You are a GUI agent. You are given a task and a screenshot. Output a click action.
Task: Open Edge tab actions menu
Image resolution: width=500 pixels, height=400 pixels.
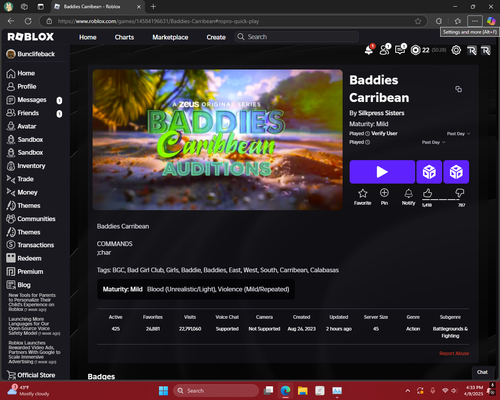(x=40, y=6)
